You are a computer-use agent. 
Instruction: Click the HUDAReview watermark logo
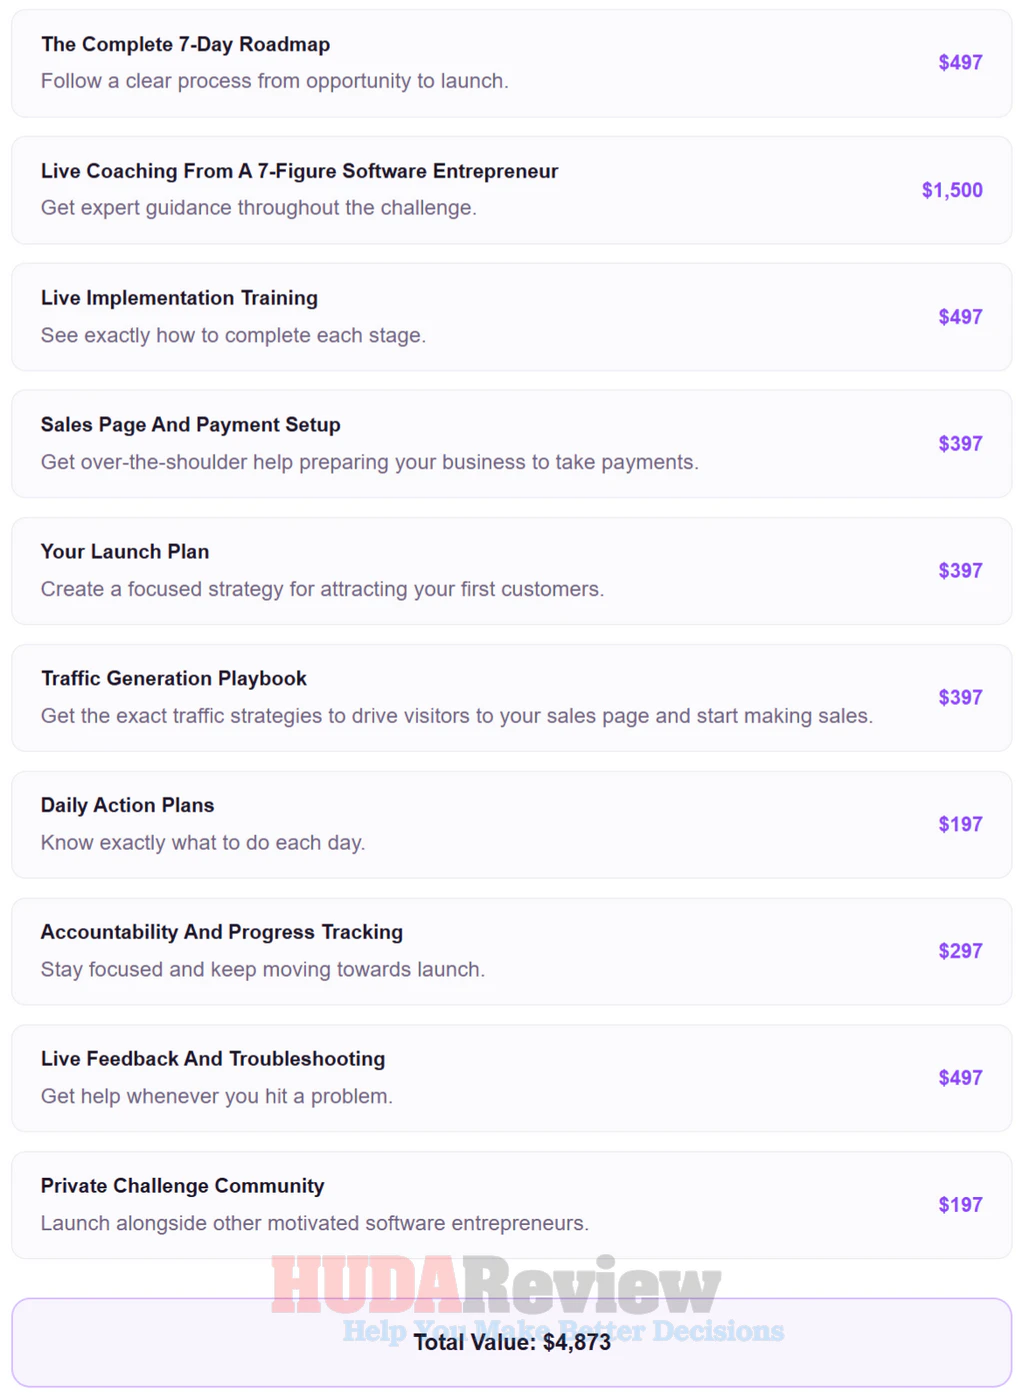pos(496,1286)
